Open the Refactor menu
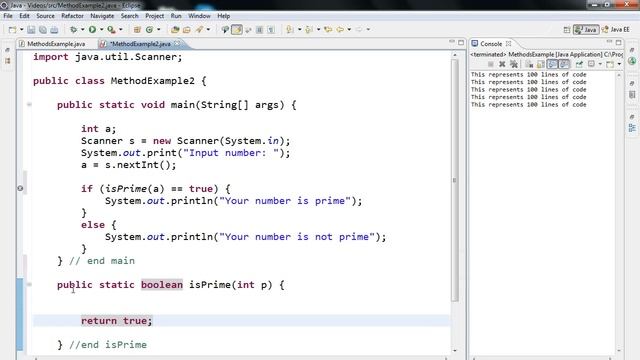The height and width of the screenshot is (360, 640). click(x=72, y=16)
